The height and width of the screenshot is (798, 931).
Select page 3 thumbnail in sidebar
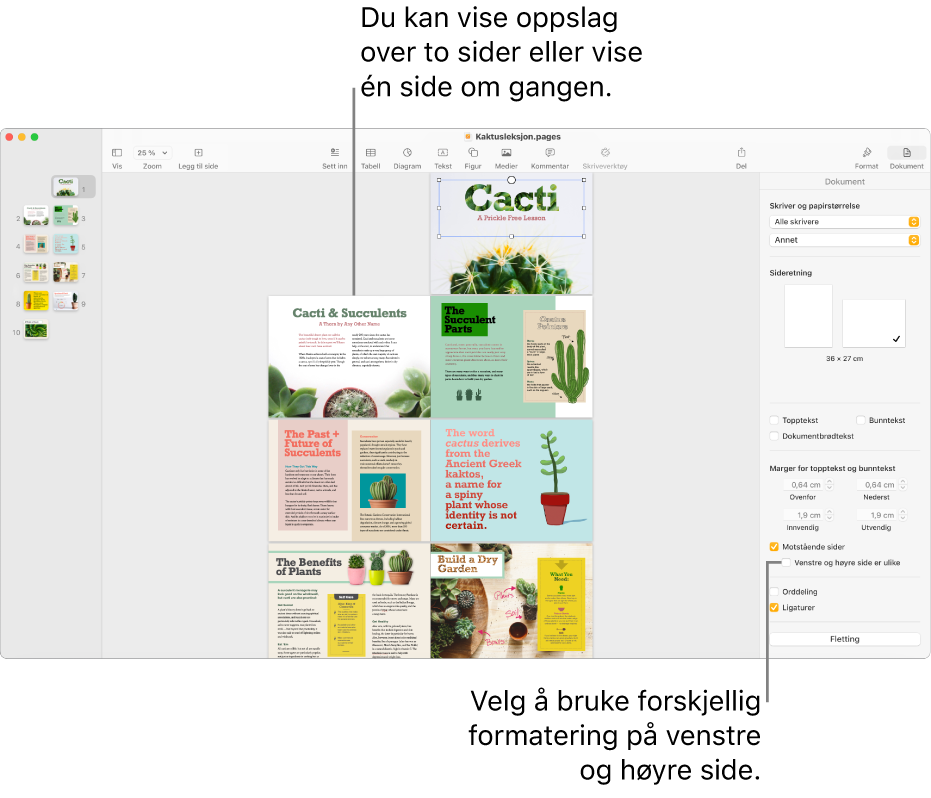(66, 216)
